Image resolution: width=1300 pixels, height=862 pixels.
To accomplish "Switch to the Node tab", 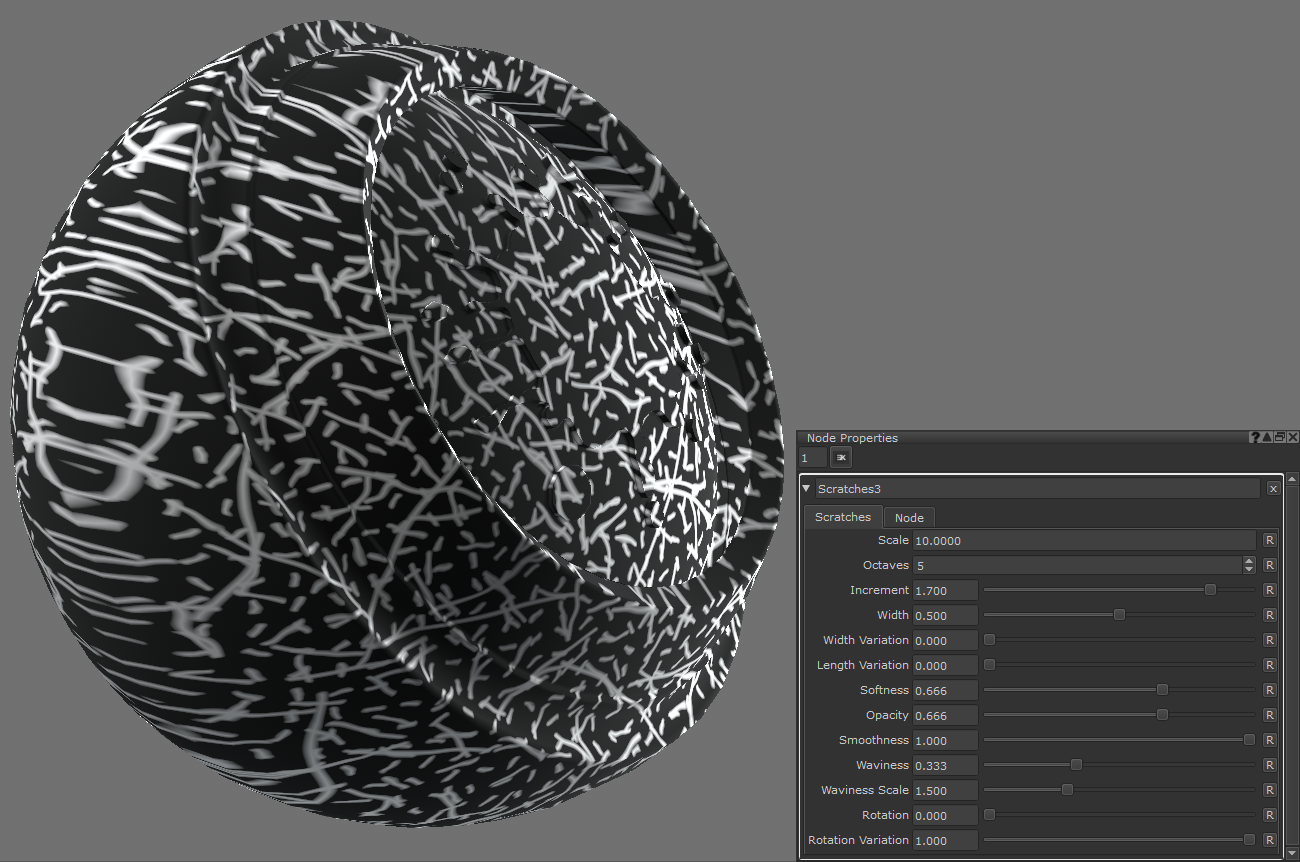I will point(909,517).
